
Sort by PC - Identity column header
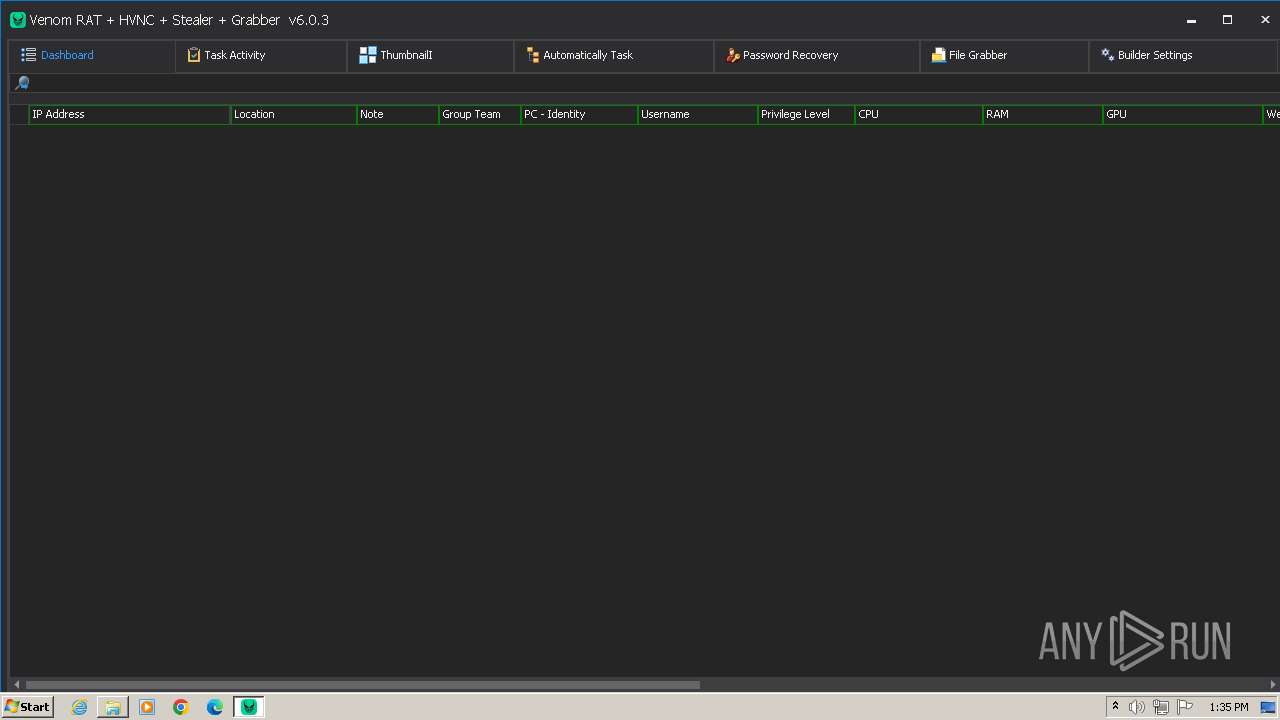tap(579, 114)
